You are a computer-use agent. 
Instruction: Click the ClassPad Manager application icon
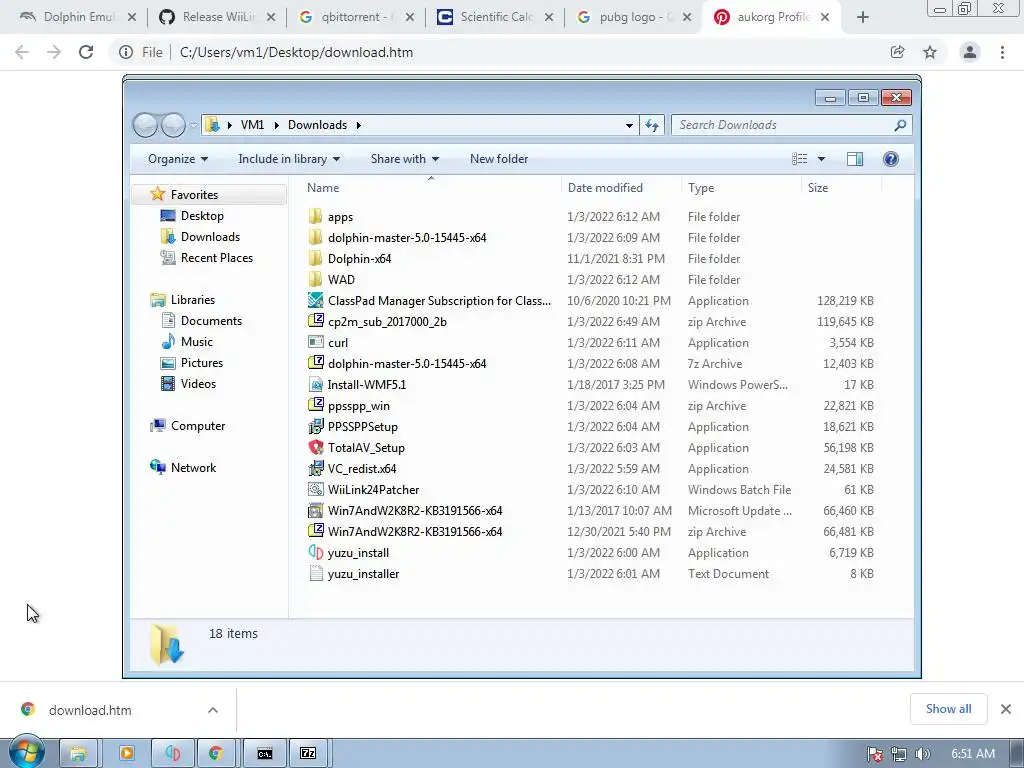[x=315, y=300]
